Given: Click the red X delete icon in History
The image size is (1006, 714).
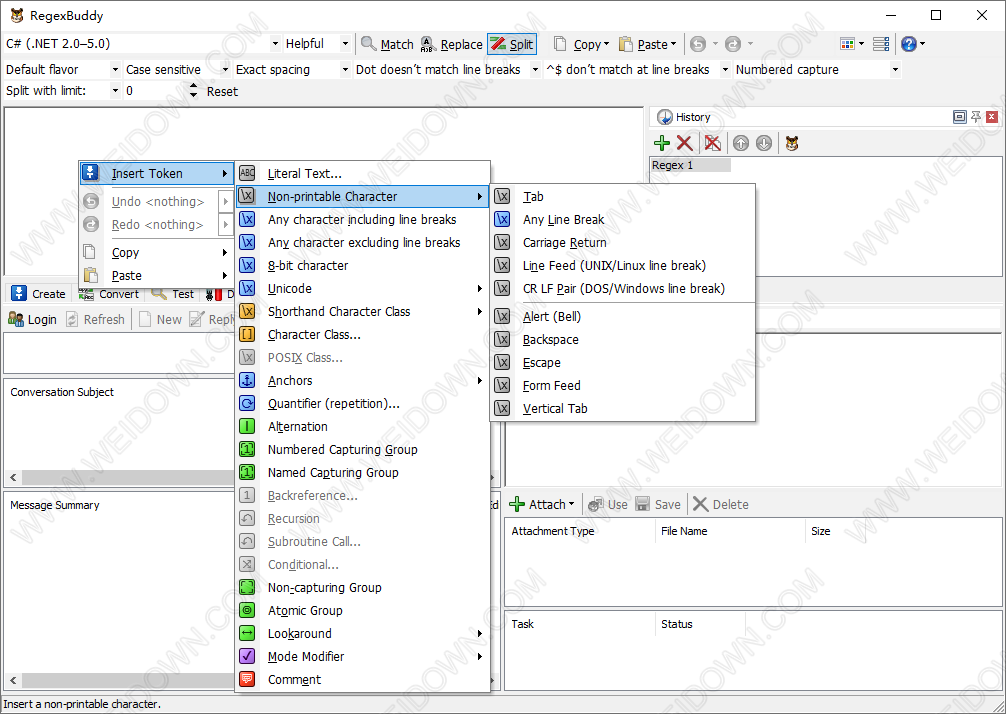Looking at the screenshot, I should [685, 143].
